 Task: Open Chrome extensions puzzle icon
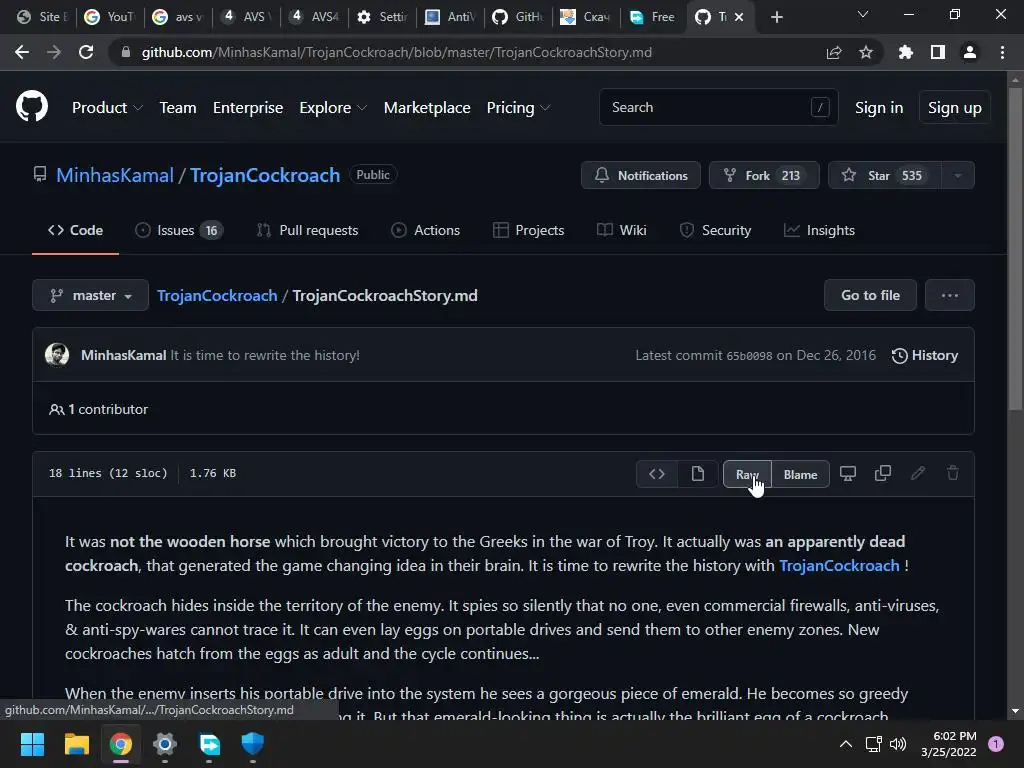click(906, 52)
